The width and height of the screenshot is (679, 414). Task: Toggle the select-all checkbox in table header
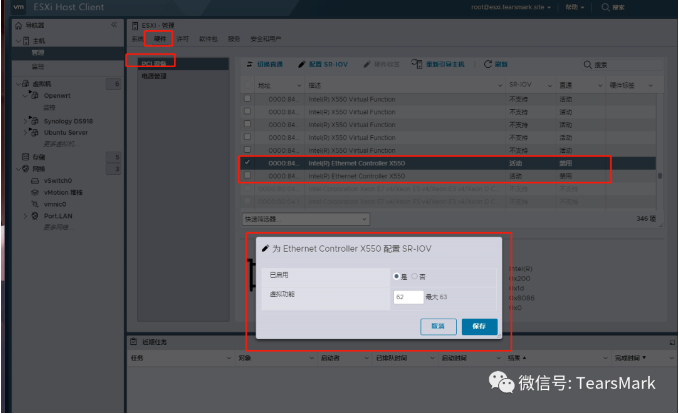pyautogui.click(x=247, y=85)
